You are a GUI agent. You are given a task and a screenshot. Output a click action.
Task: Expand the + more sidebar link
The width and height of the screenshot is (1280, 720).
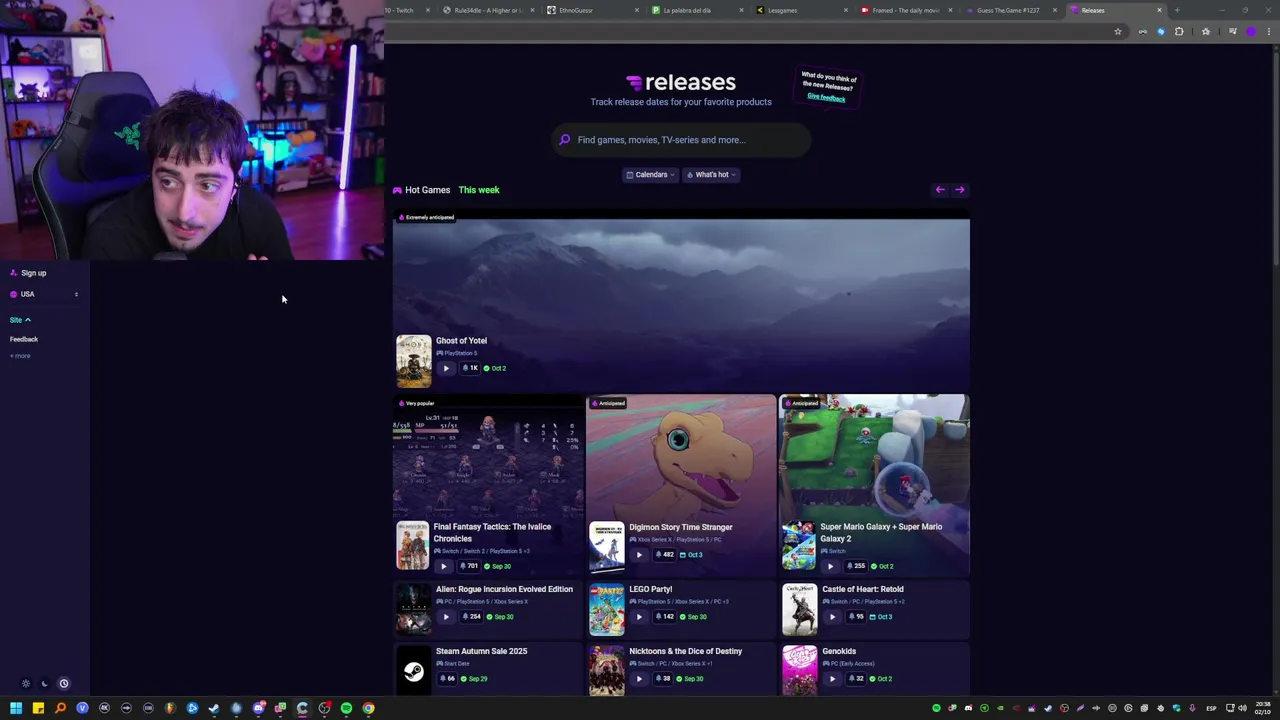20,356
